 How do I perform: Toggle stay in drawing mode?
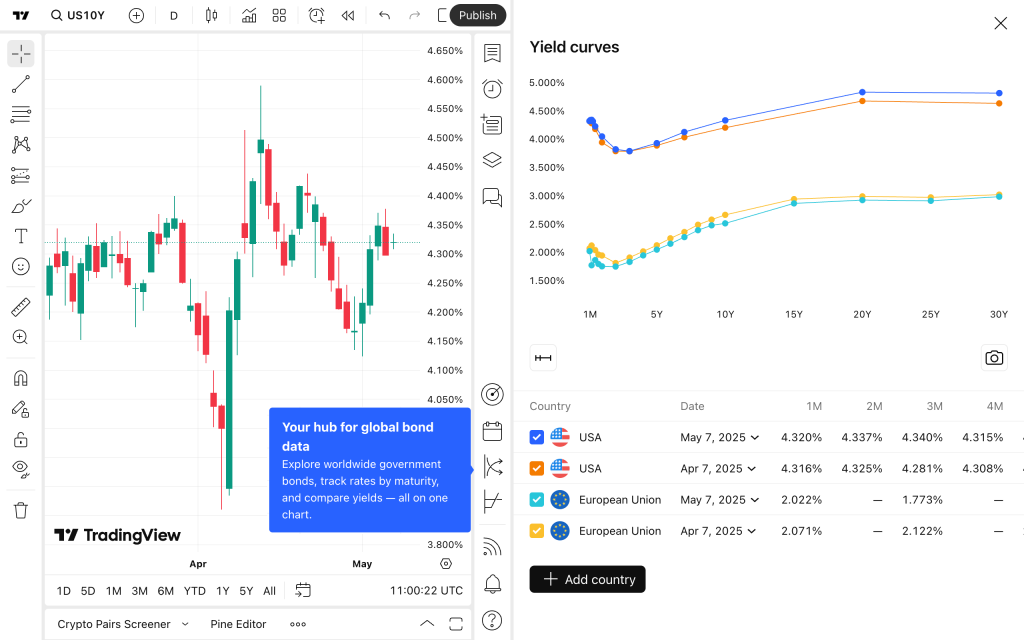point(21,409)
